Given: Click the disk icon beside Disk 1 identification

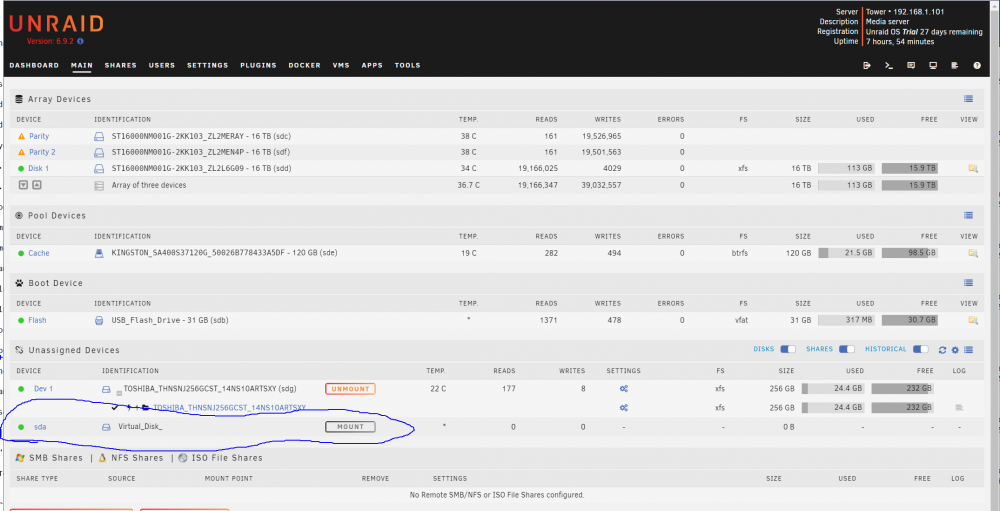Looking at the screenshot, I should (99, 168).
